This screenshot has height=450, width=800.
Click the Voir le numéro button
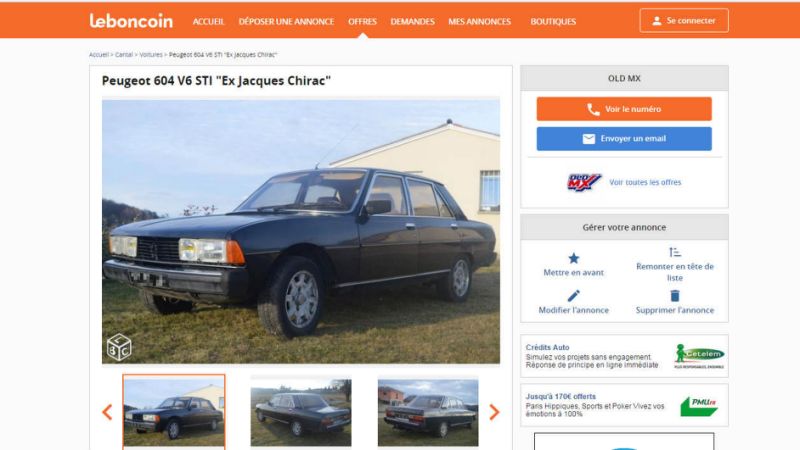point(624,109)
